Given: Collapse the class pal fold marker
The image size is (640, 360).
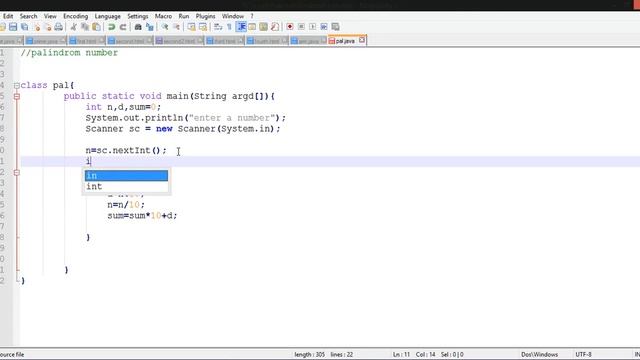Looking at the screenshot, I should coord(17,85).
